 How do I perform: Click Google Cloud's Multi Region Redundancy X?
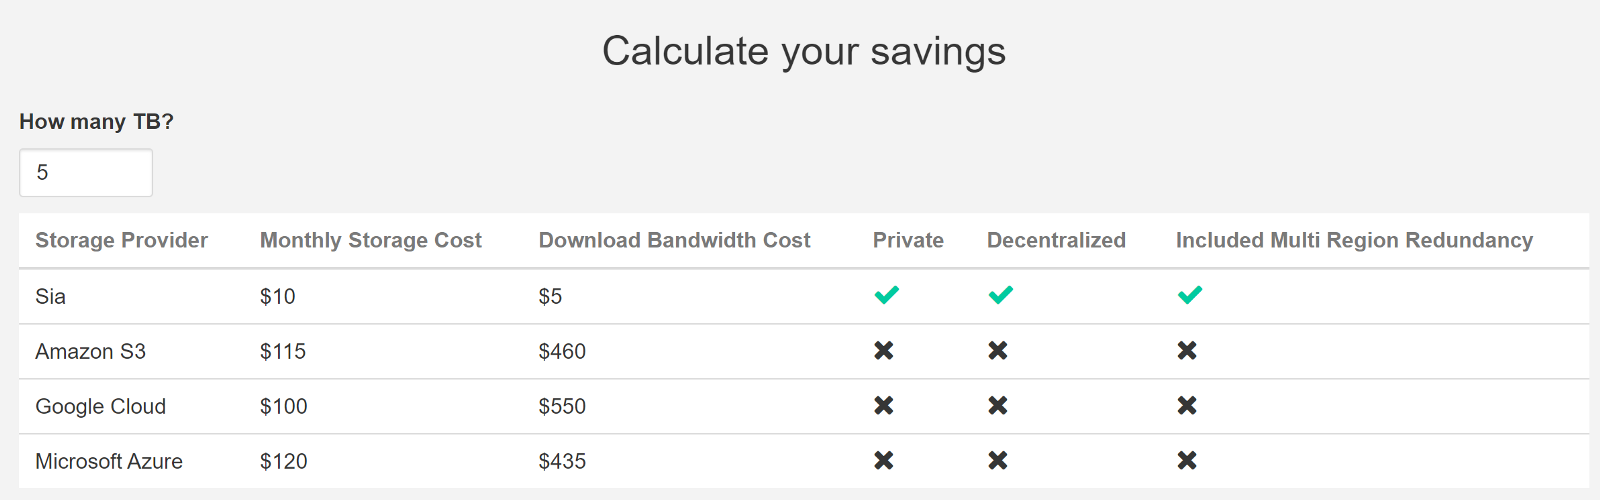pos(1187,406)
